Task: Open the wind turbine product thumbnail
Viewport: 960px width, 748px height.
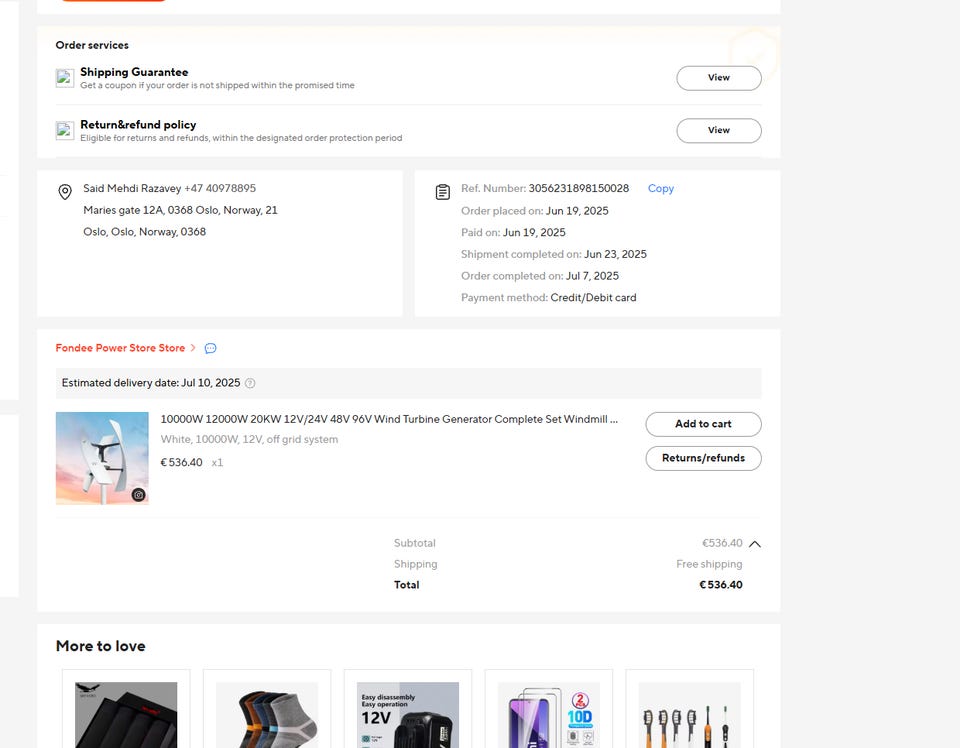Action: [x=102, y=458]
